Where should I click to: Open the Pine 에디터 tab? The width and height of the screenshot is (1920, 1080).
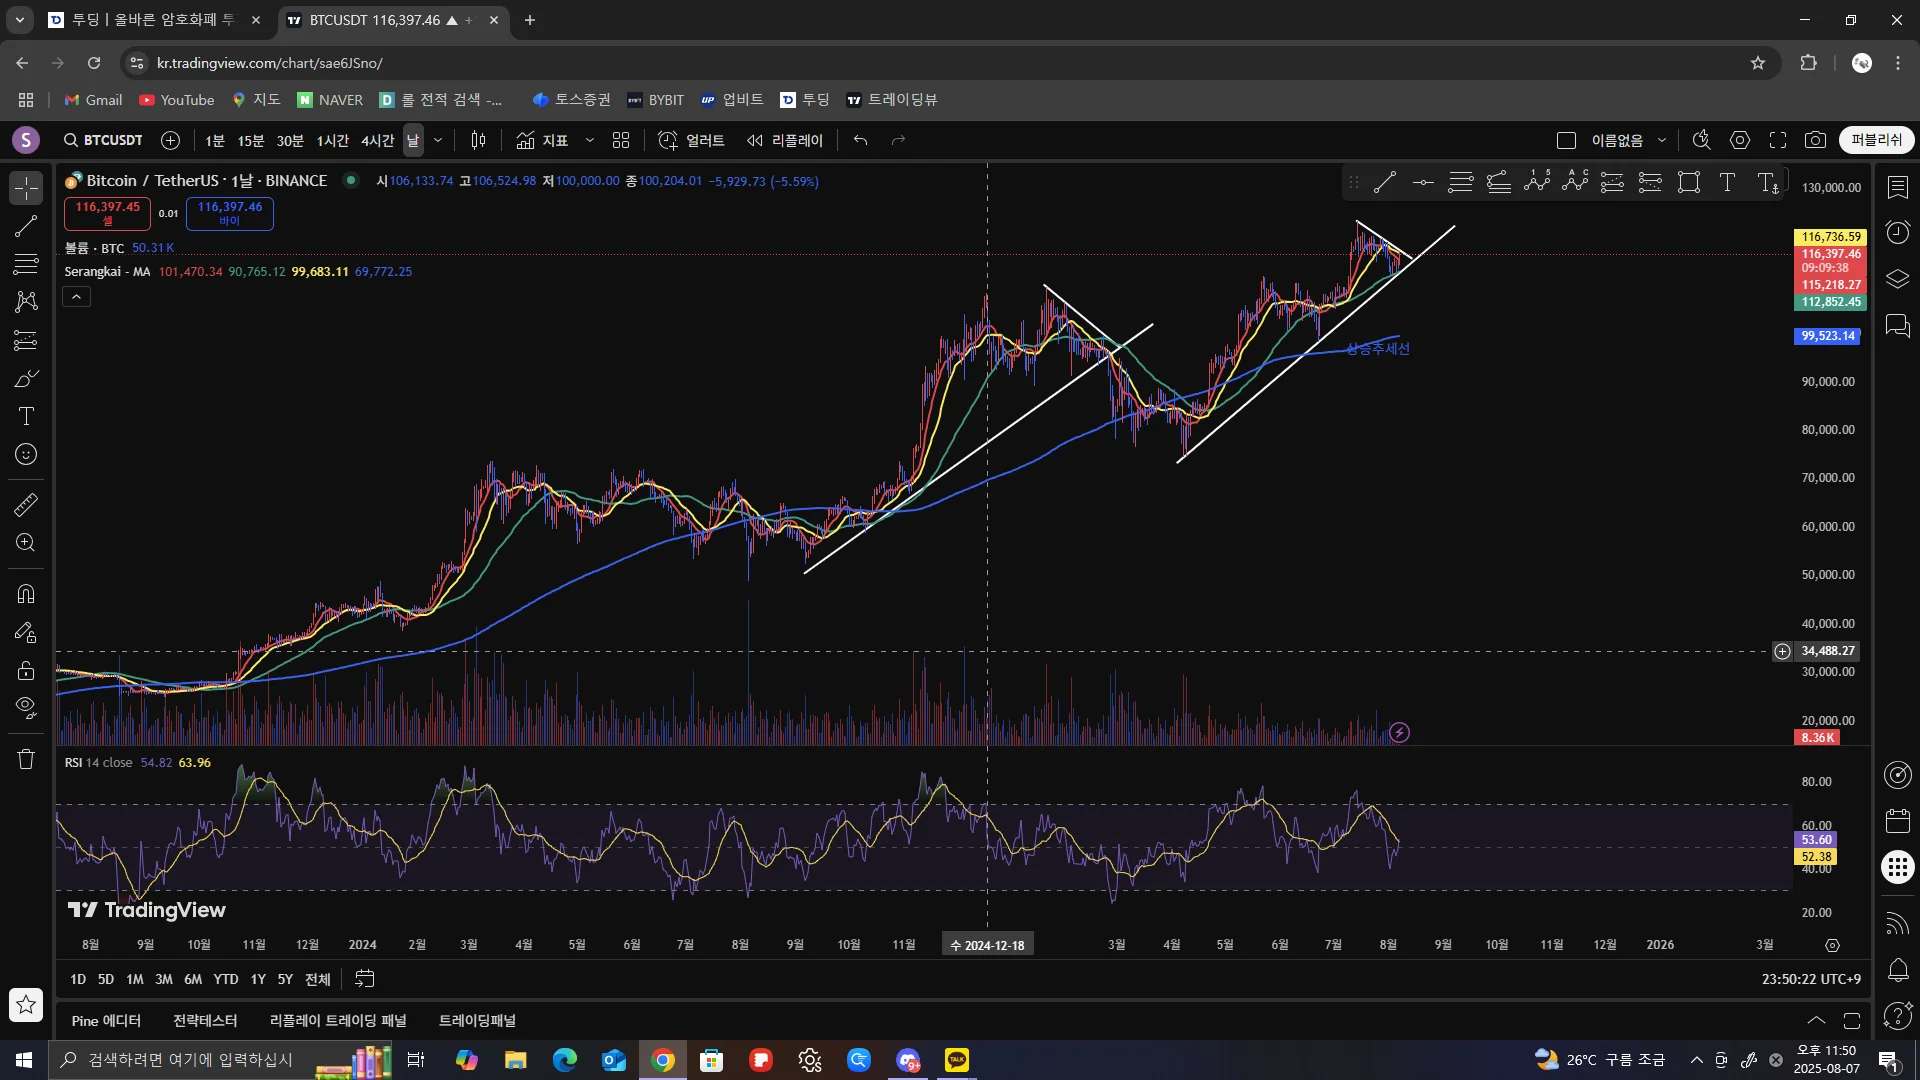click(x=106, y=1021)
